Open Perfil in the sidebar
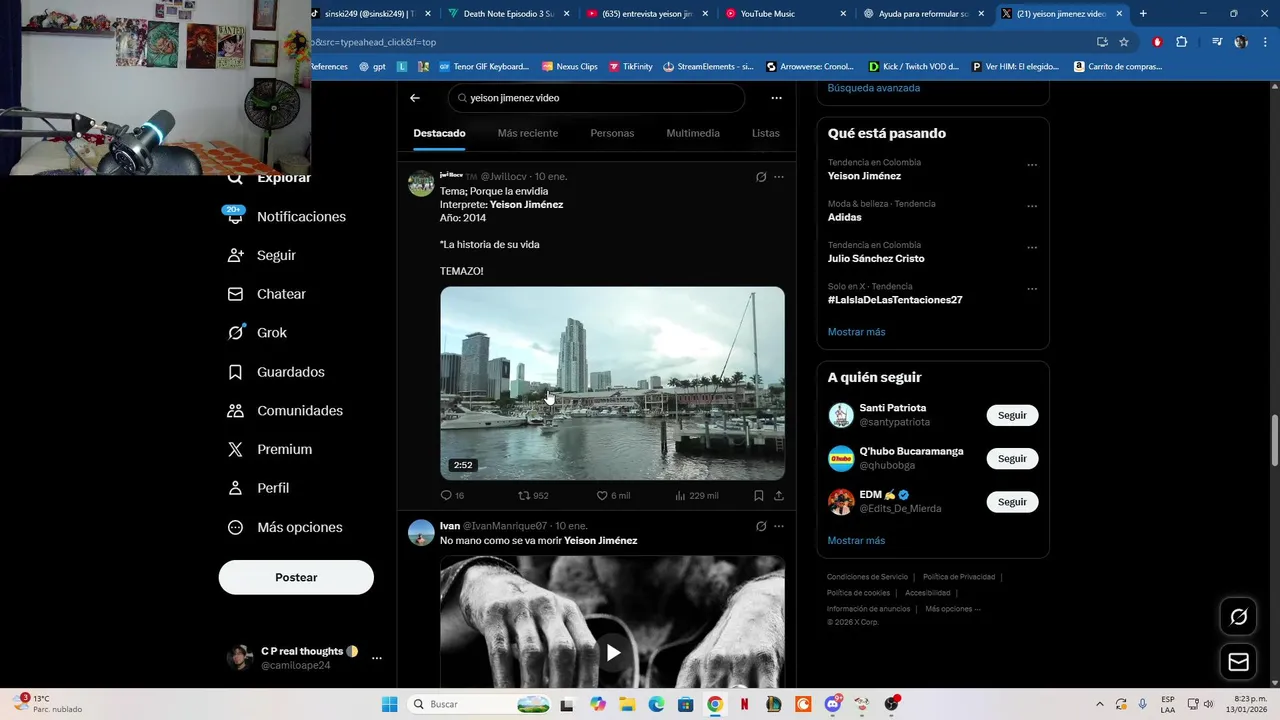The width and height of the screenshot is (1280, 720). click(x=259, y=488)
